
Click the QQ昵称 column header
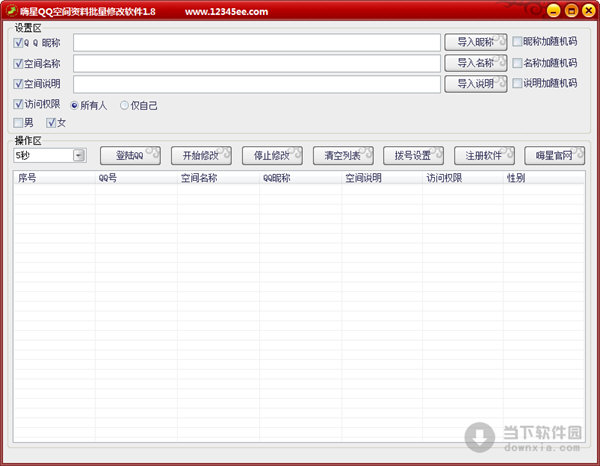pyautogui.click(x=300, y=178)
